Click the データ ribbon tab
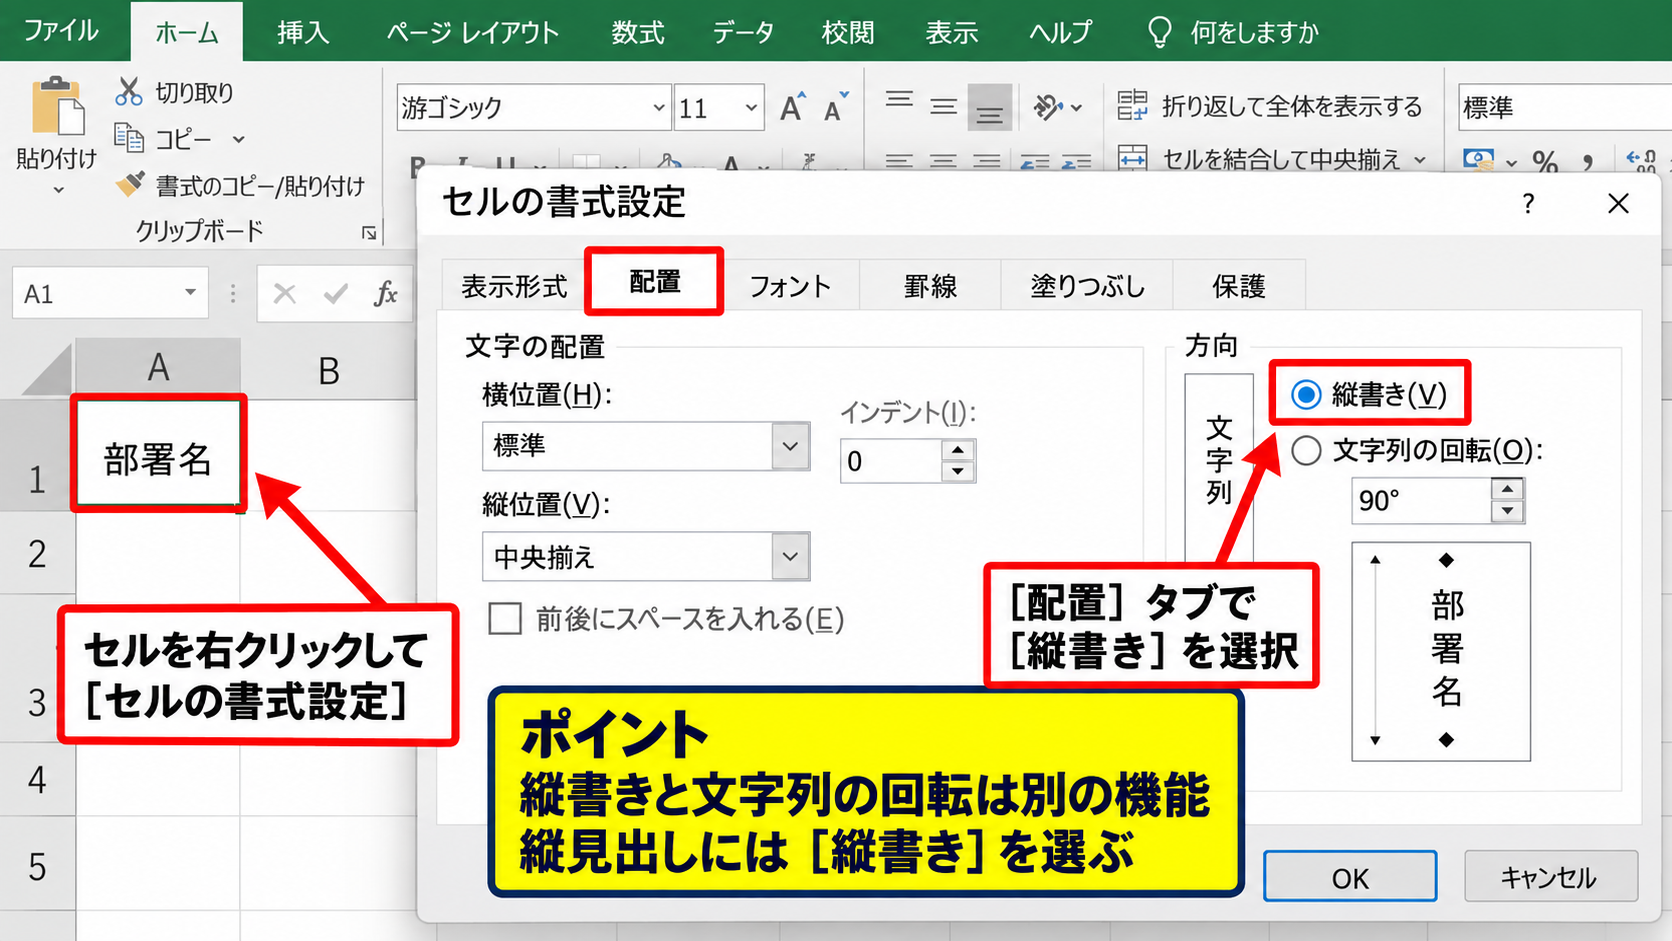Viewport: 1672px width, 941px height. click(x=743, y=32)
